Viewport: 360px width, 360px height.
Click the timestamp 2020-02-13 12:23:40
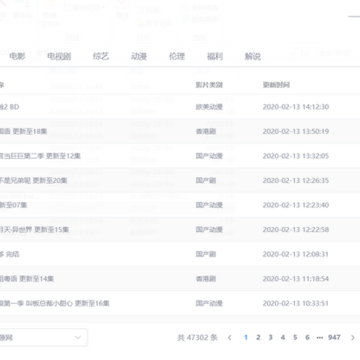click(296, 205)
